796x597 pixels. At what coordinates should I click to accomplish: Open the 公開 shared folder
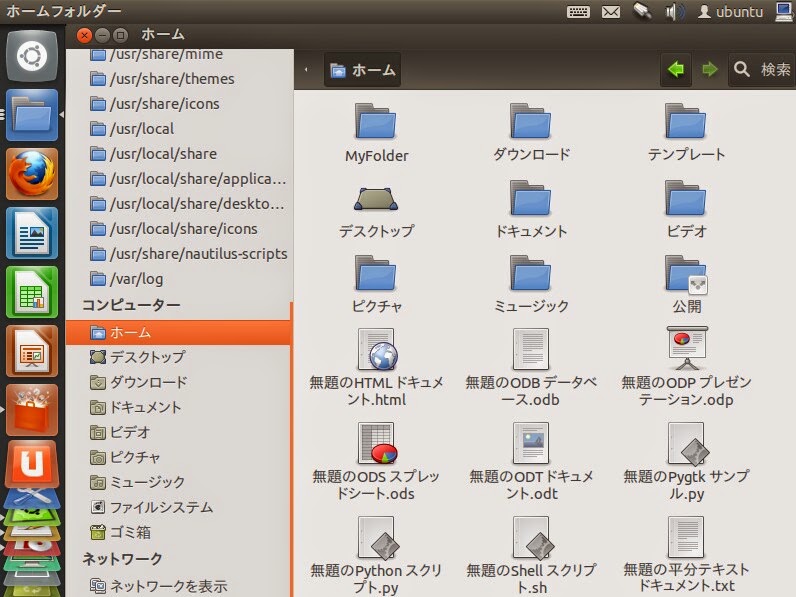686,274
